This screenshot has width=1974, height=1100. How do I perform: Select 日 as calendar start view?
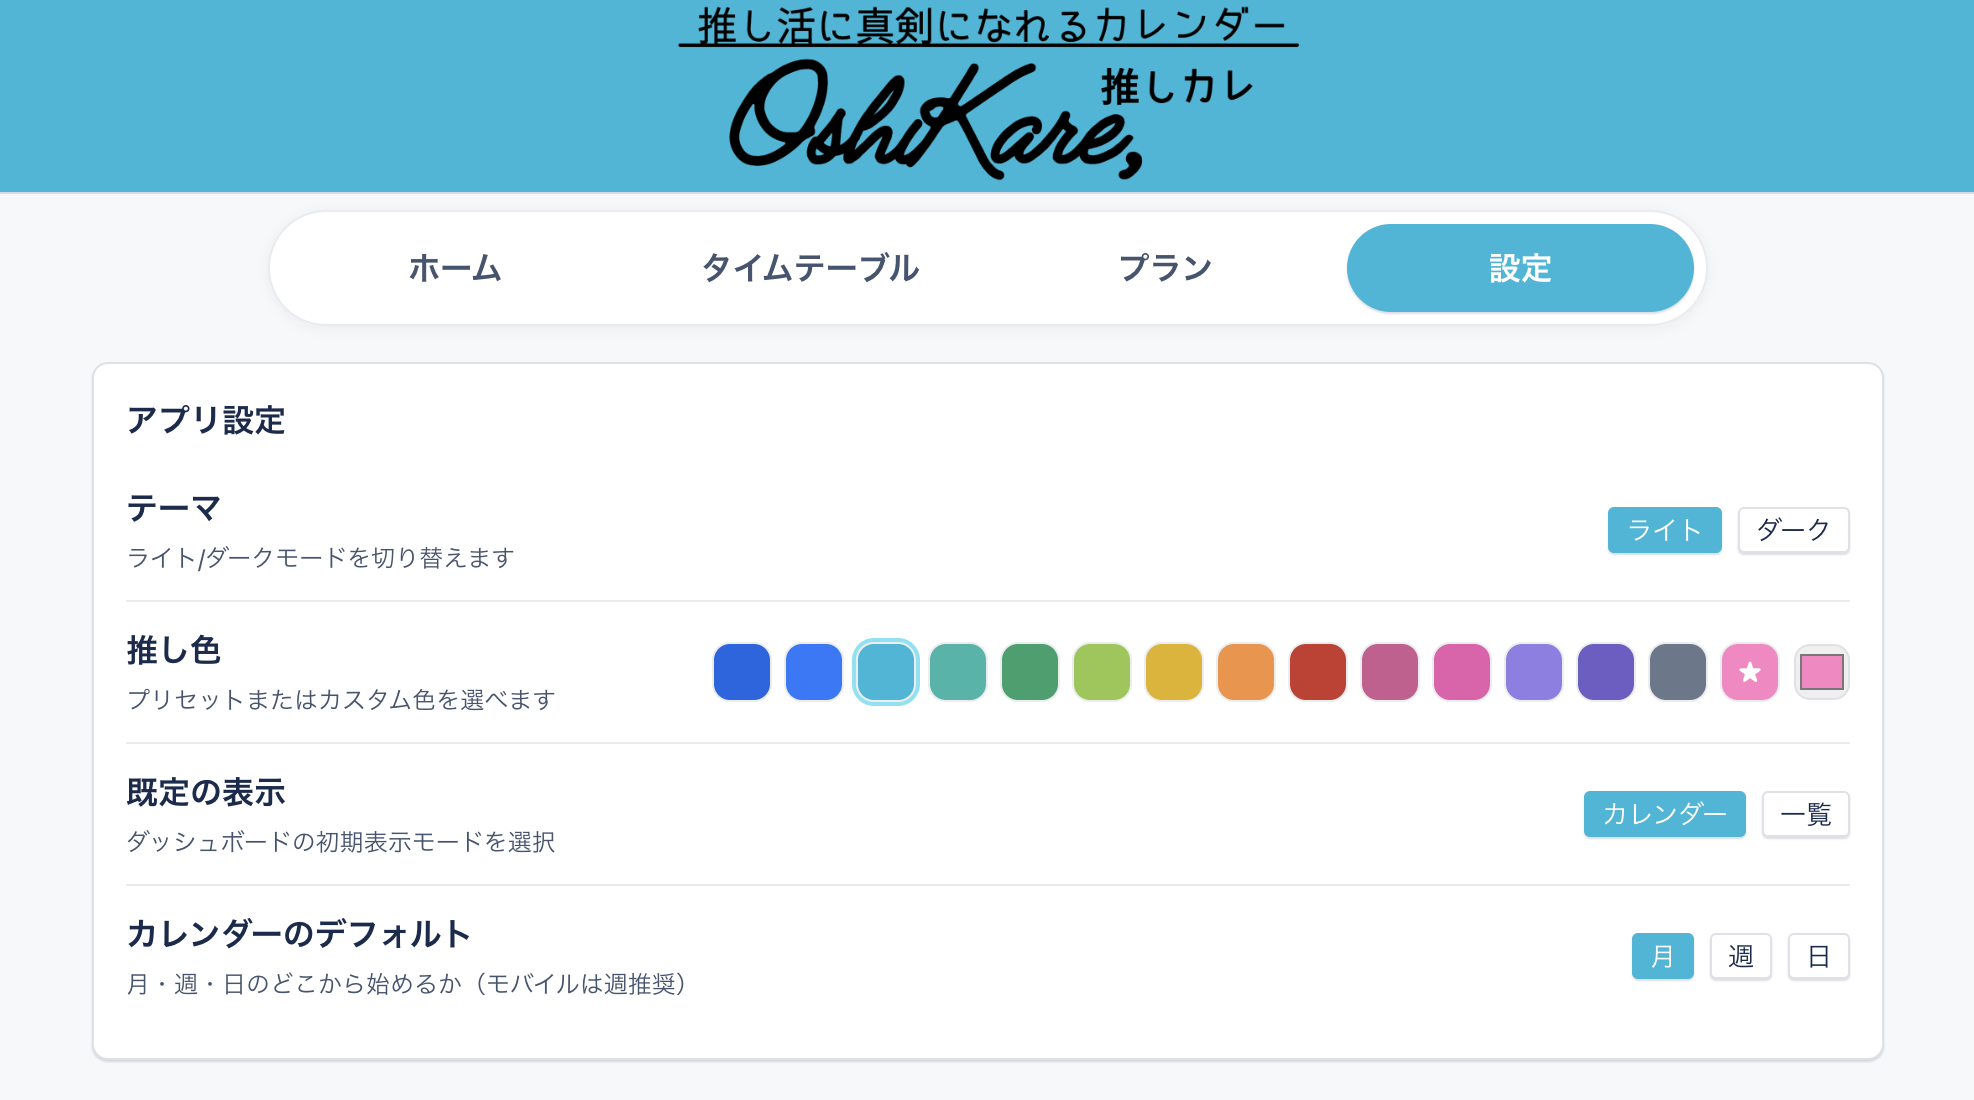click(x=1818, y=956)
